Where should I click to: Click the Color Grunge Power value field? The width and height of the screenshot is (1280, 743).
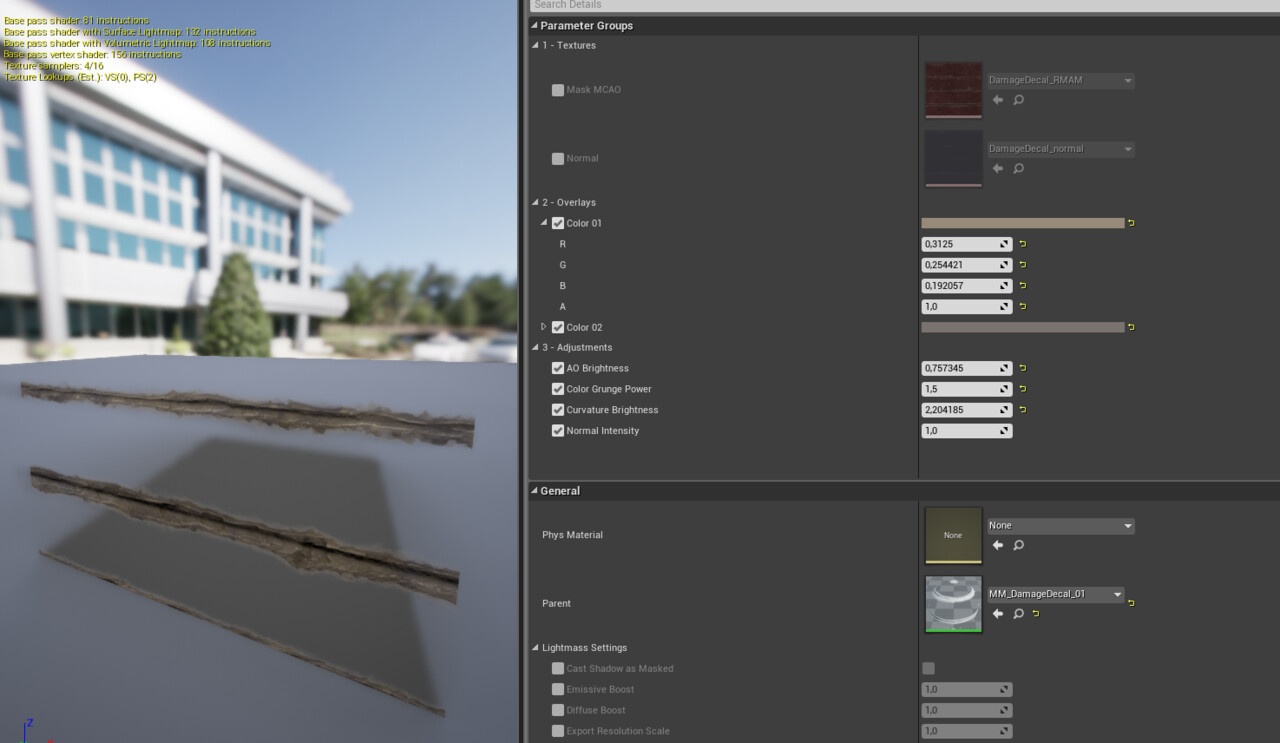point(967,389)
